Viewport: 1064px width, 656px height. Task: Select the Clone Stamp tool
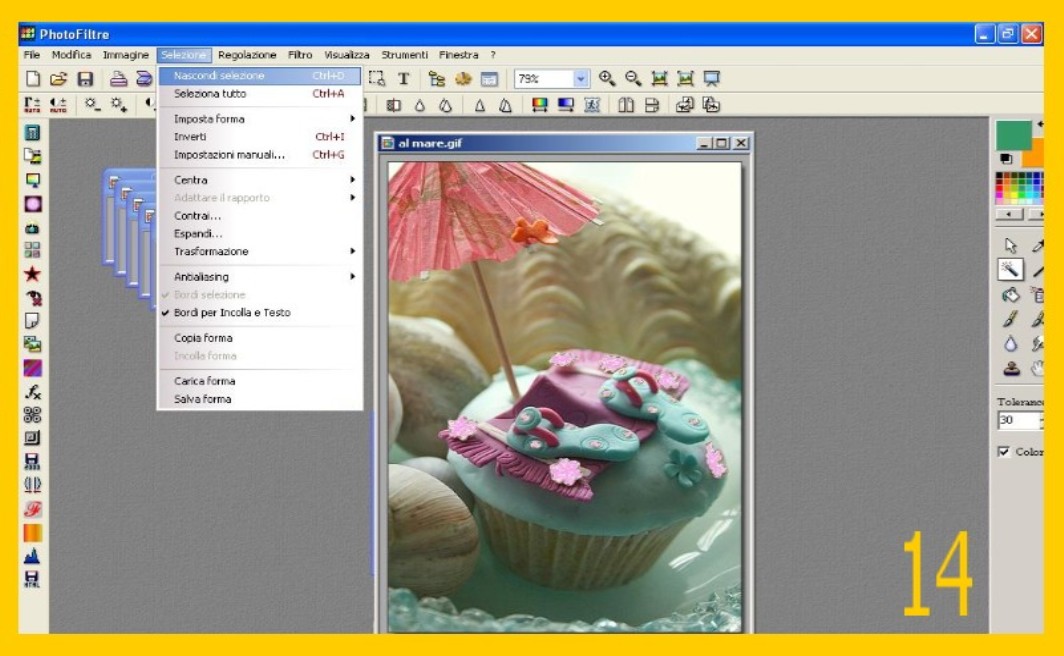1010,368
